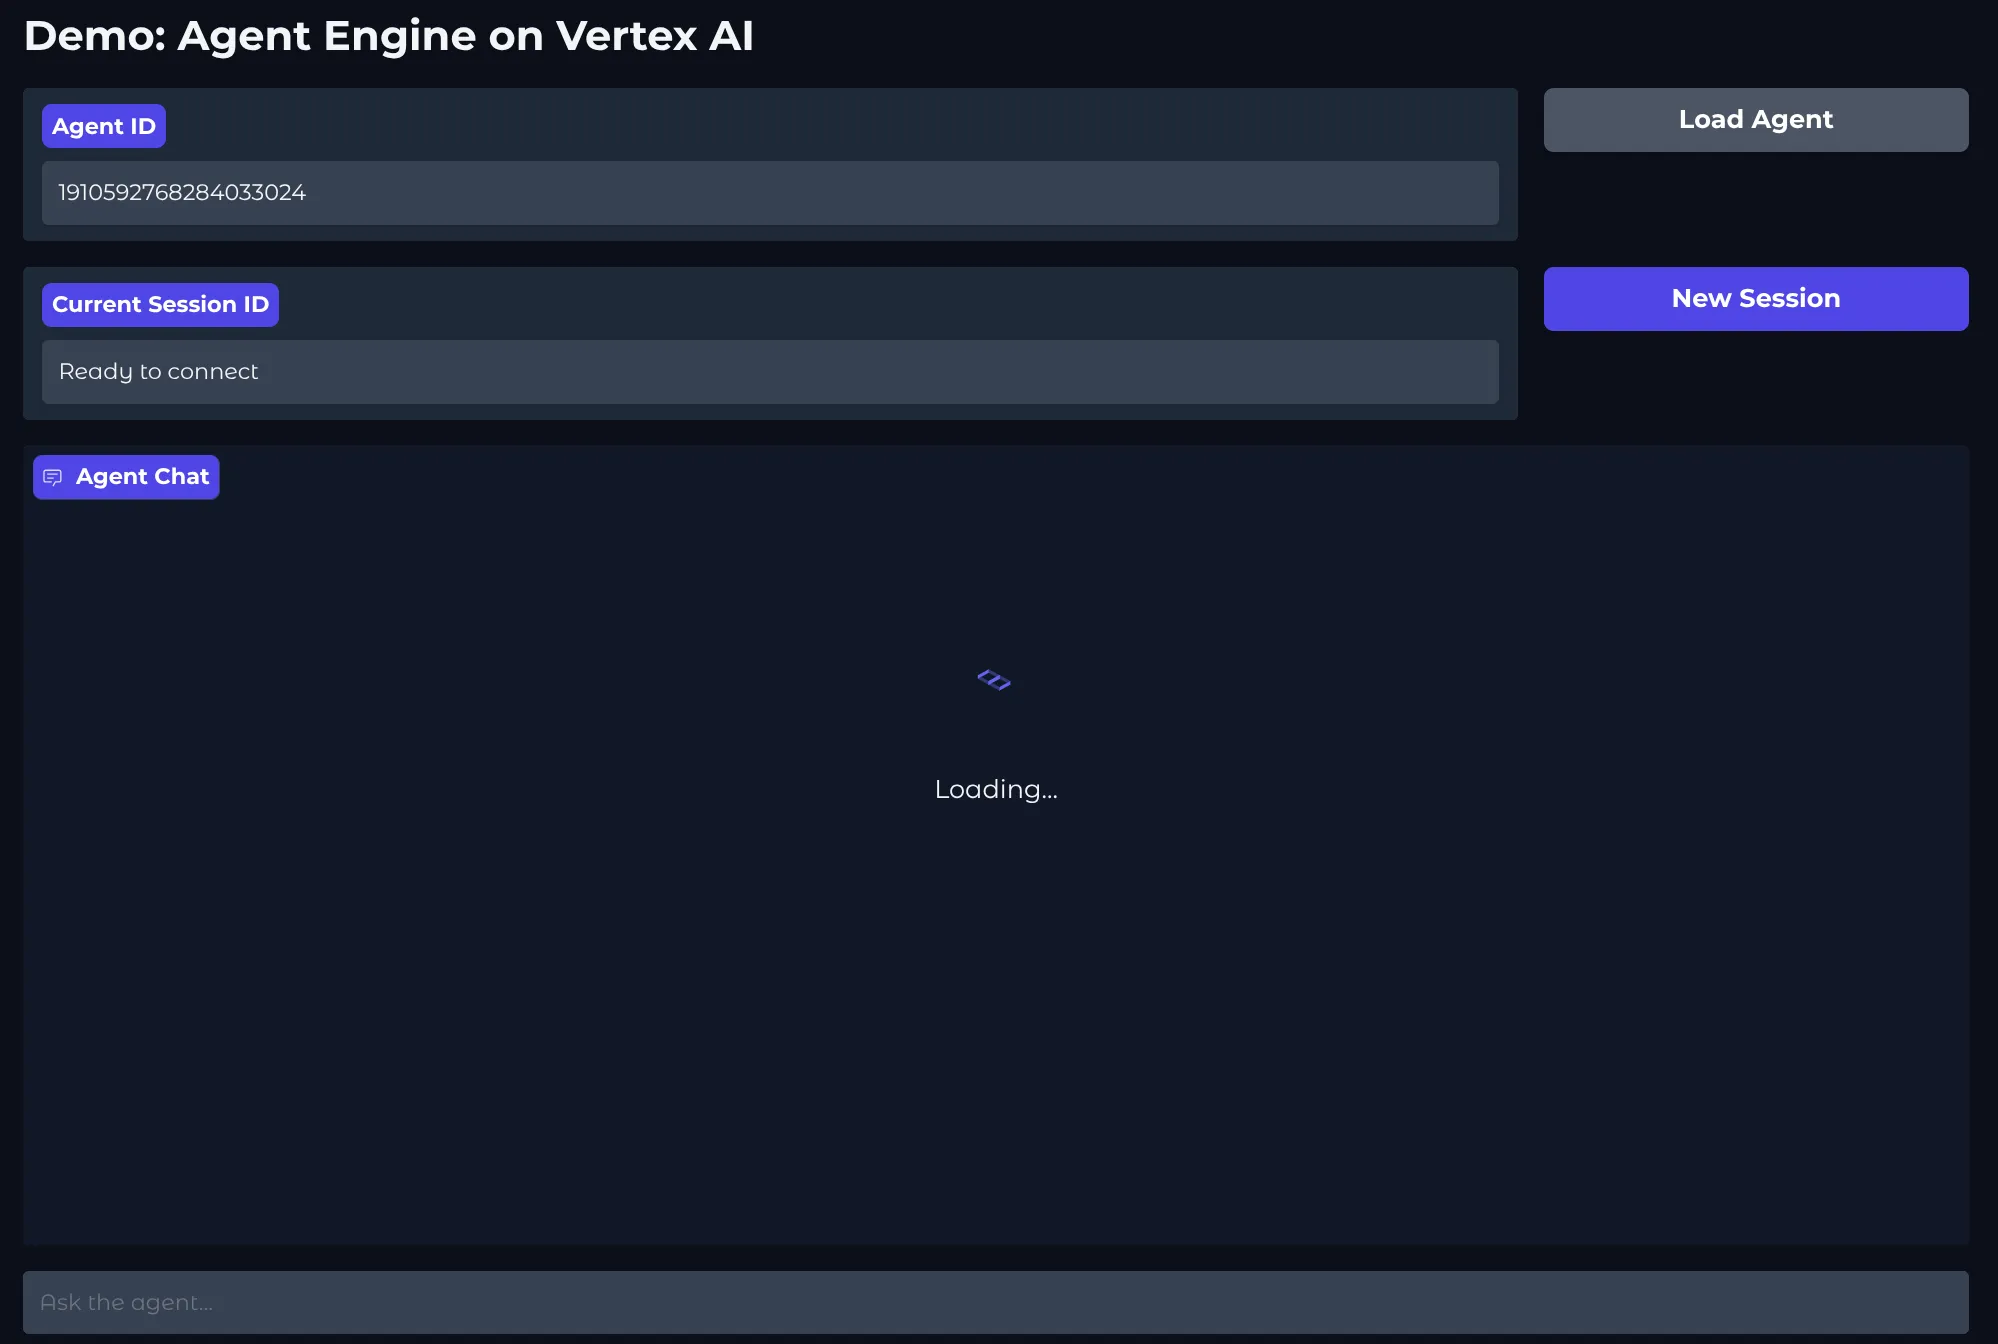Select the Agent ID label badge

click(104, 126)
